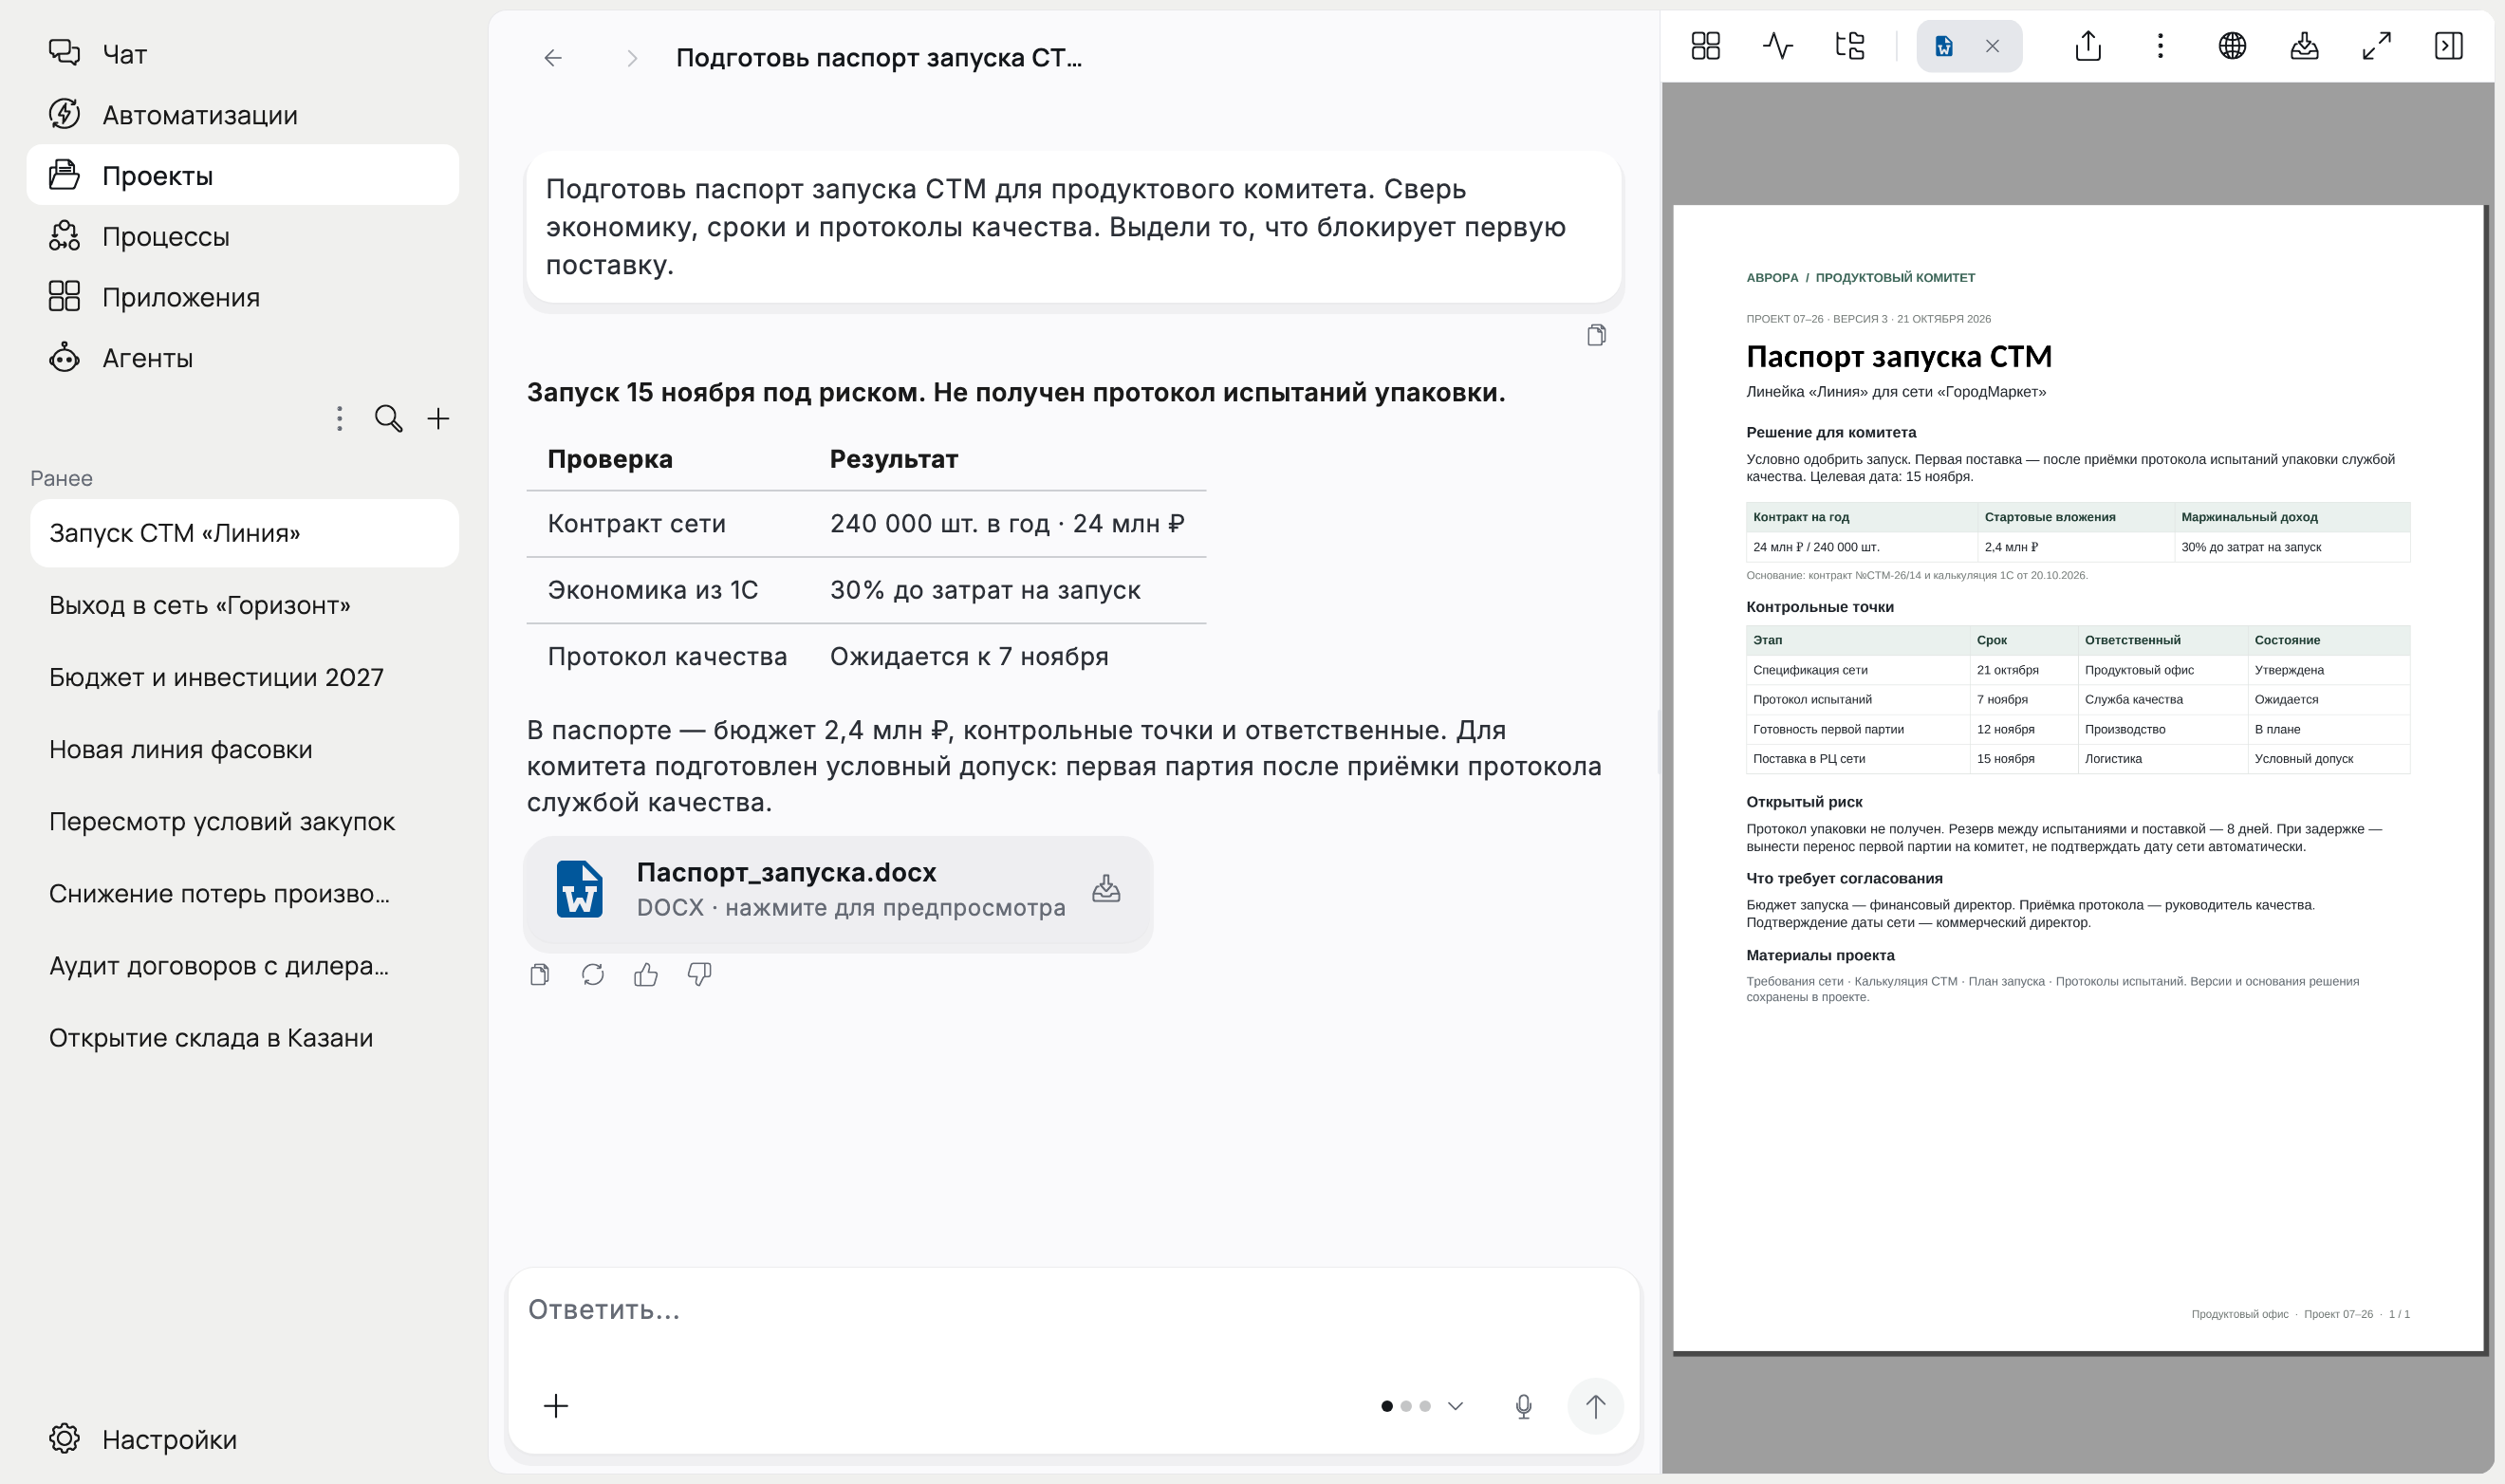Open Паспорт_запуска.docx attachment preview
The width and height of the screenshot is (2505, 1484).
point(837,890)
